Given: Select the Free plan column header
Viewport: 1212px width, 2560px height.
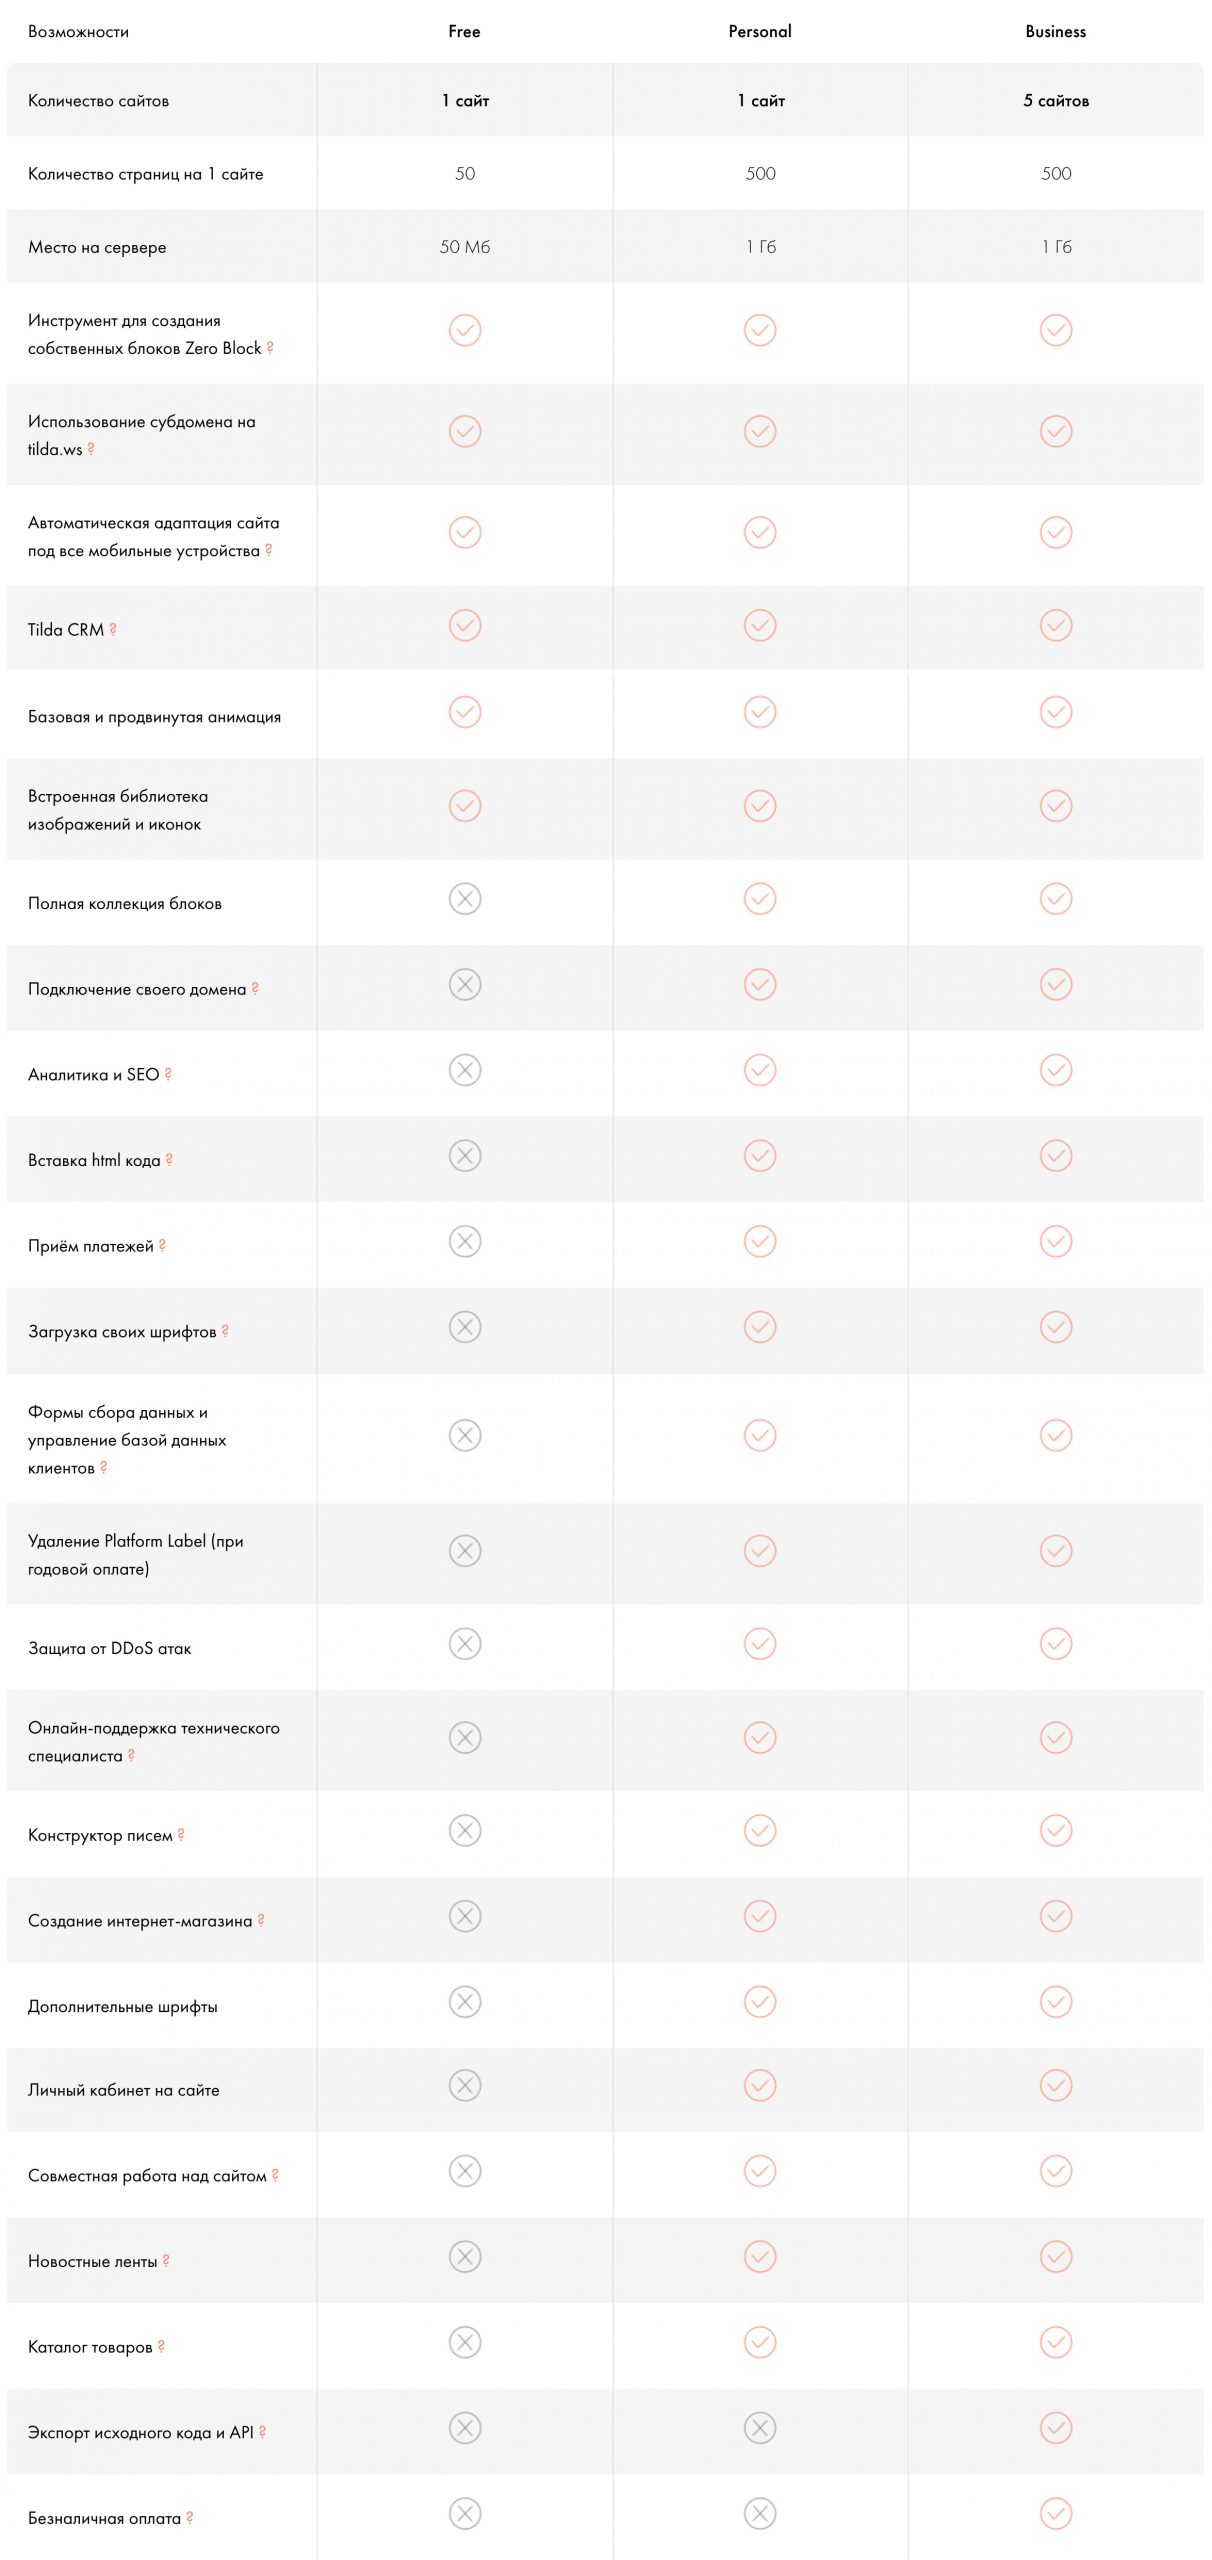Looking at the screenshot, I should click(x=464, y=32).
